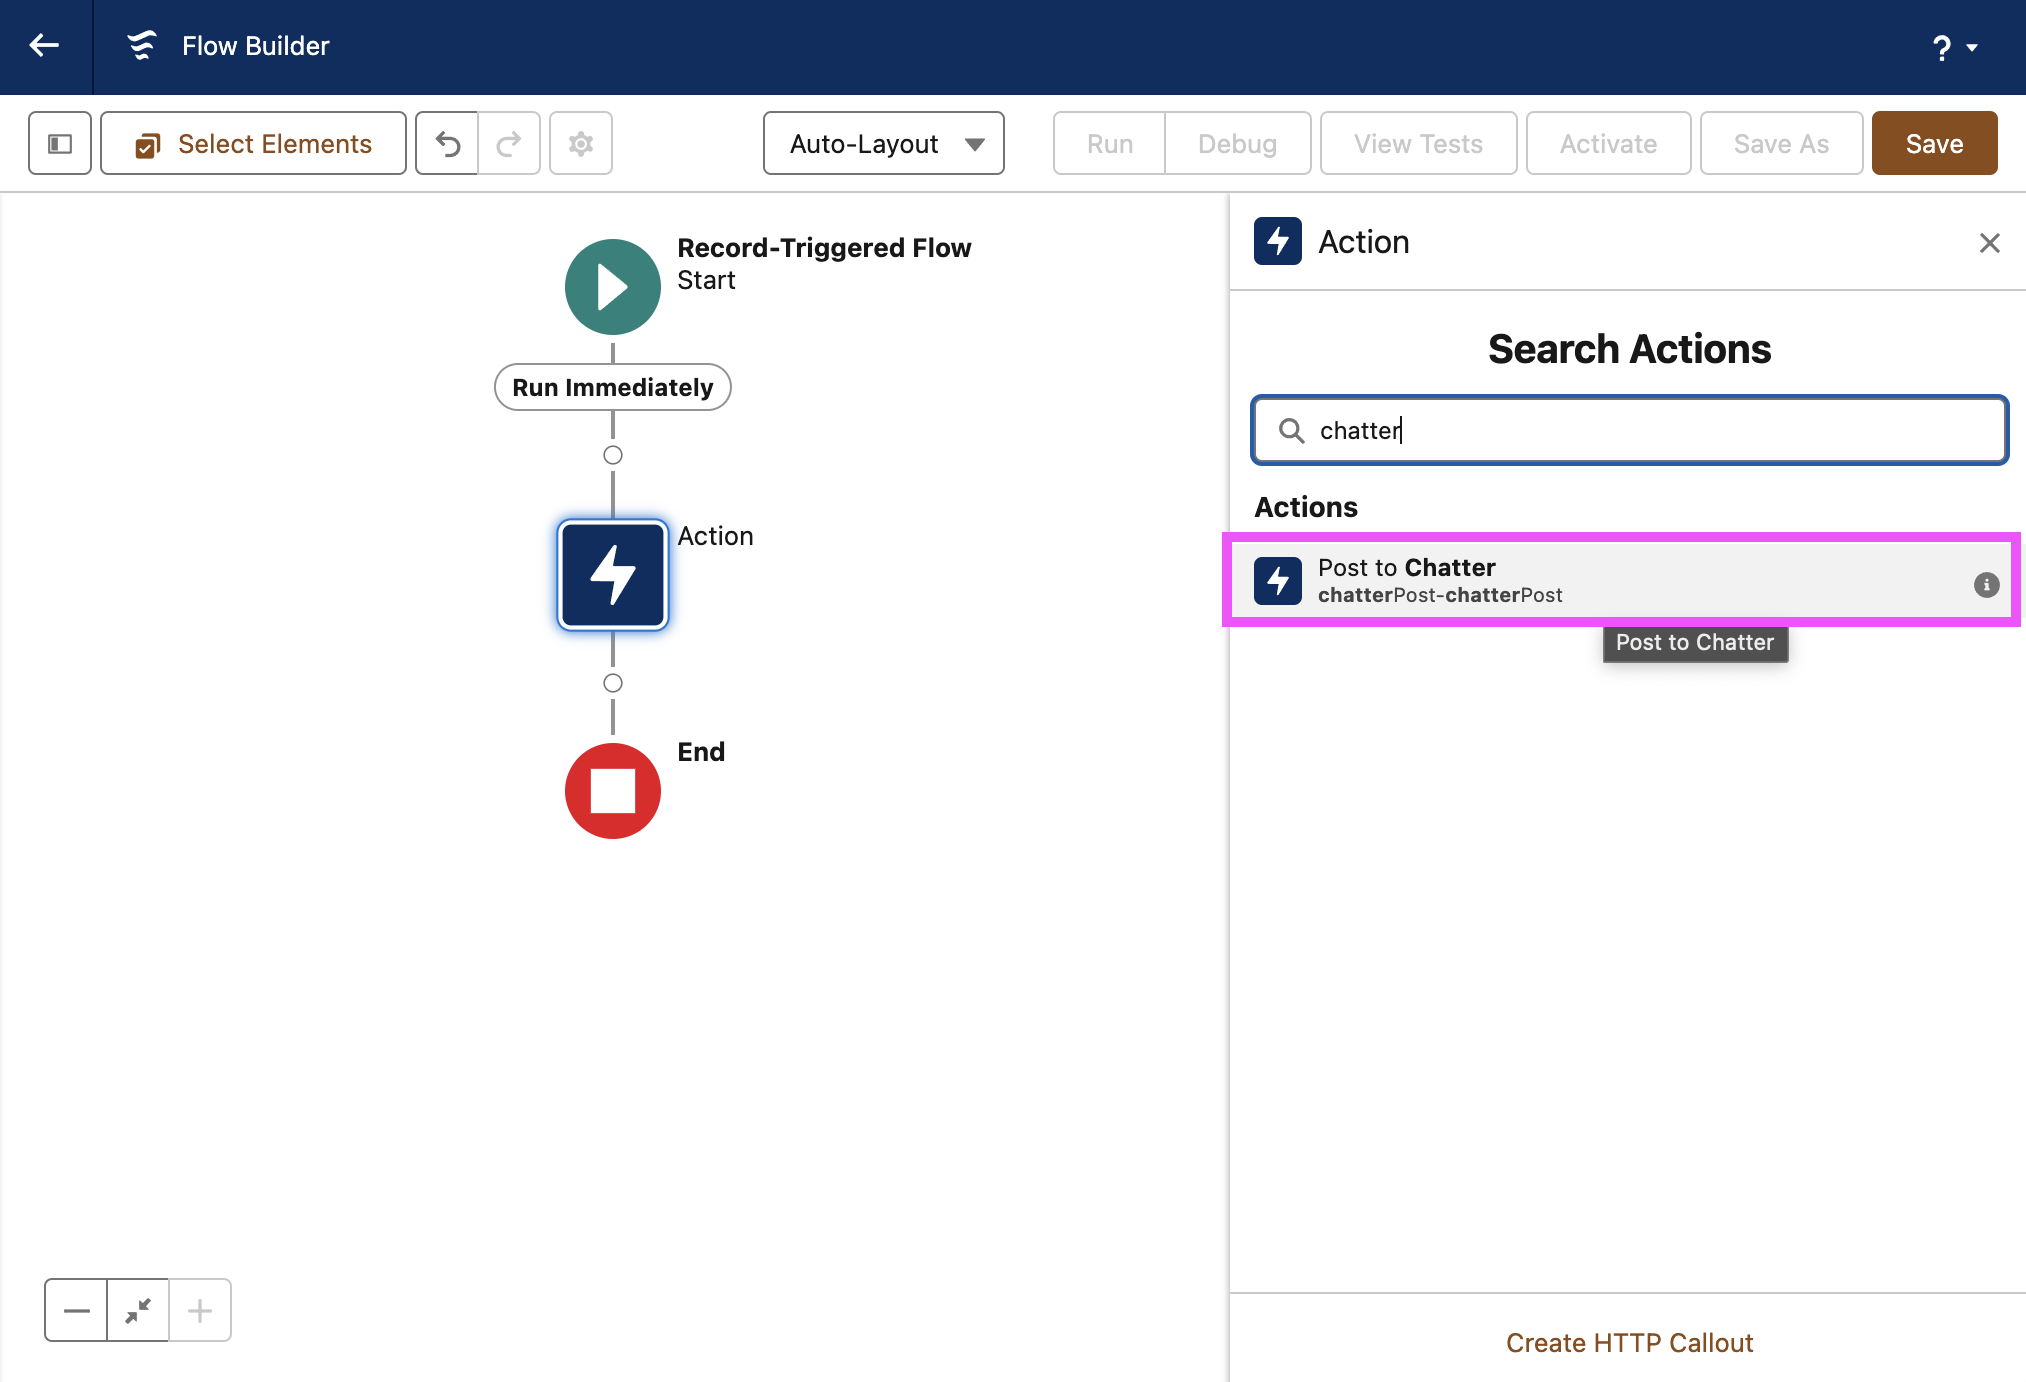Click add-element circle below Run Immediately
Image resolution: width=2026 pixels, height=1382 pixels.
click(613, 455)
